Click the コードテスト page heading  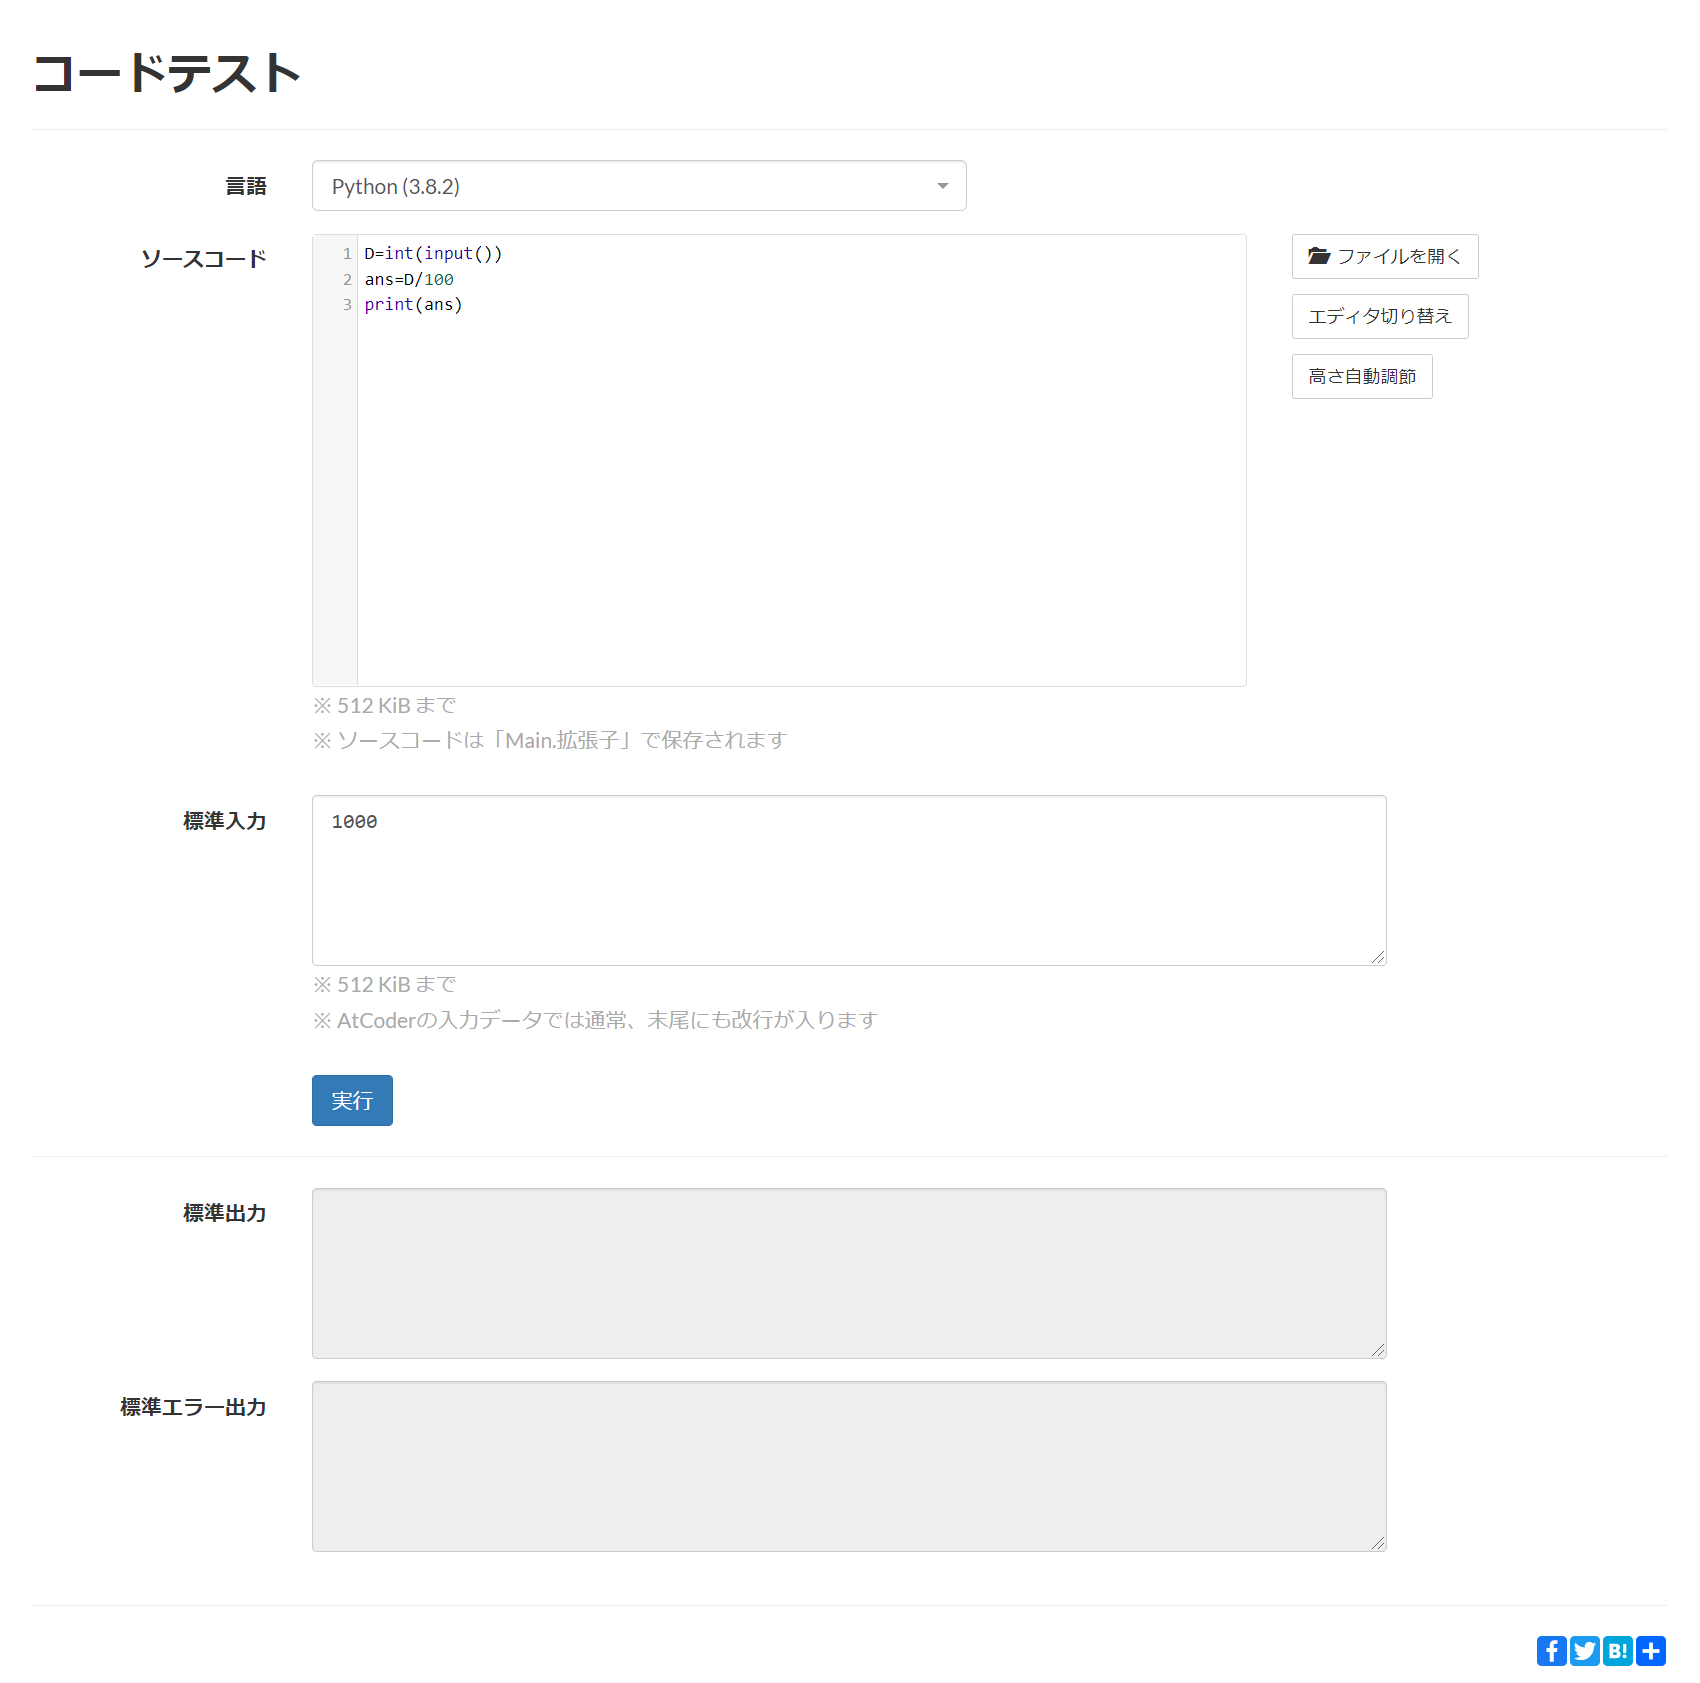point(167,74)
